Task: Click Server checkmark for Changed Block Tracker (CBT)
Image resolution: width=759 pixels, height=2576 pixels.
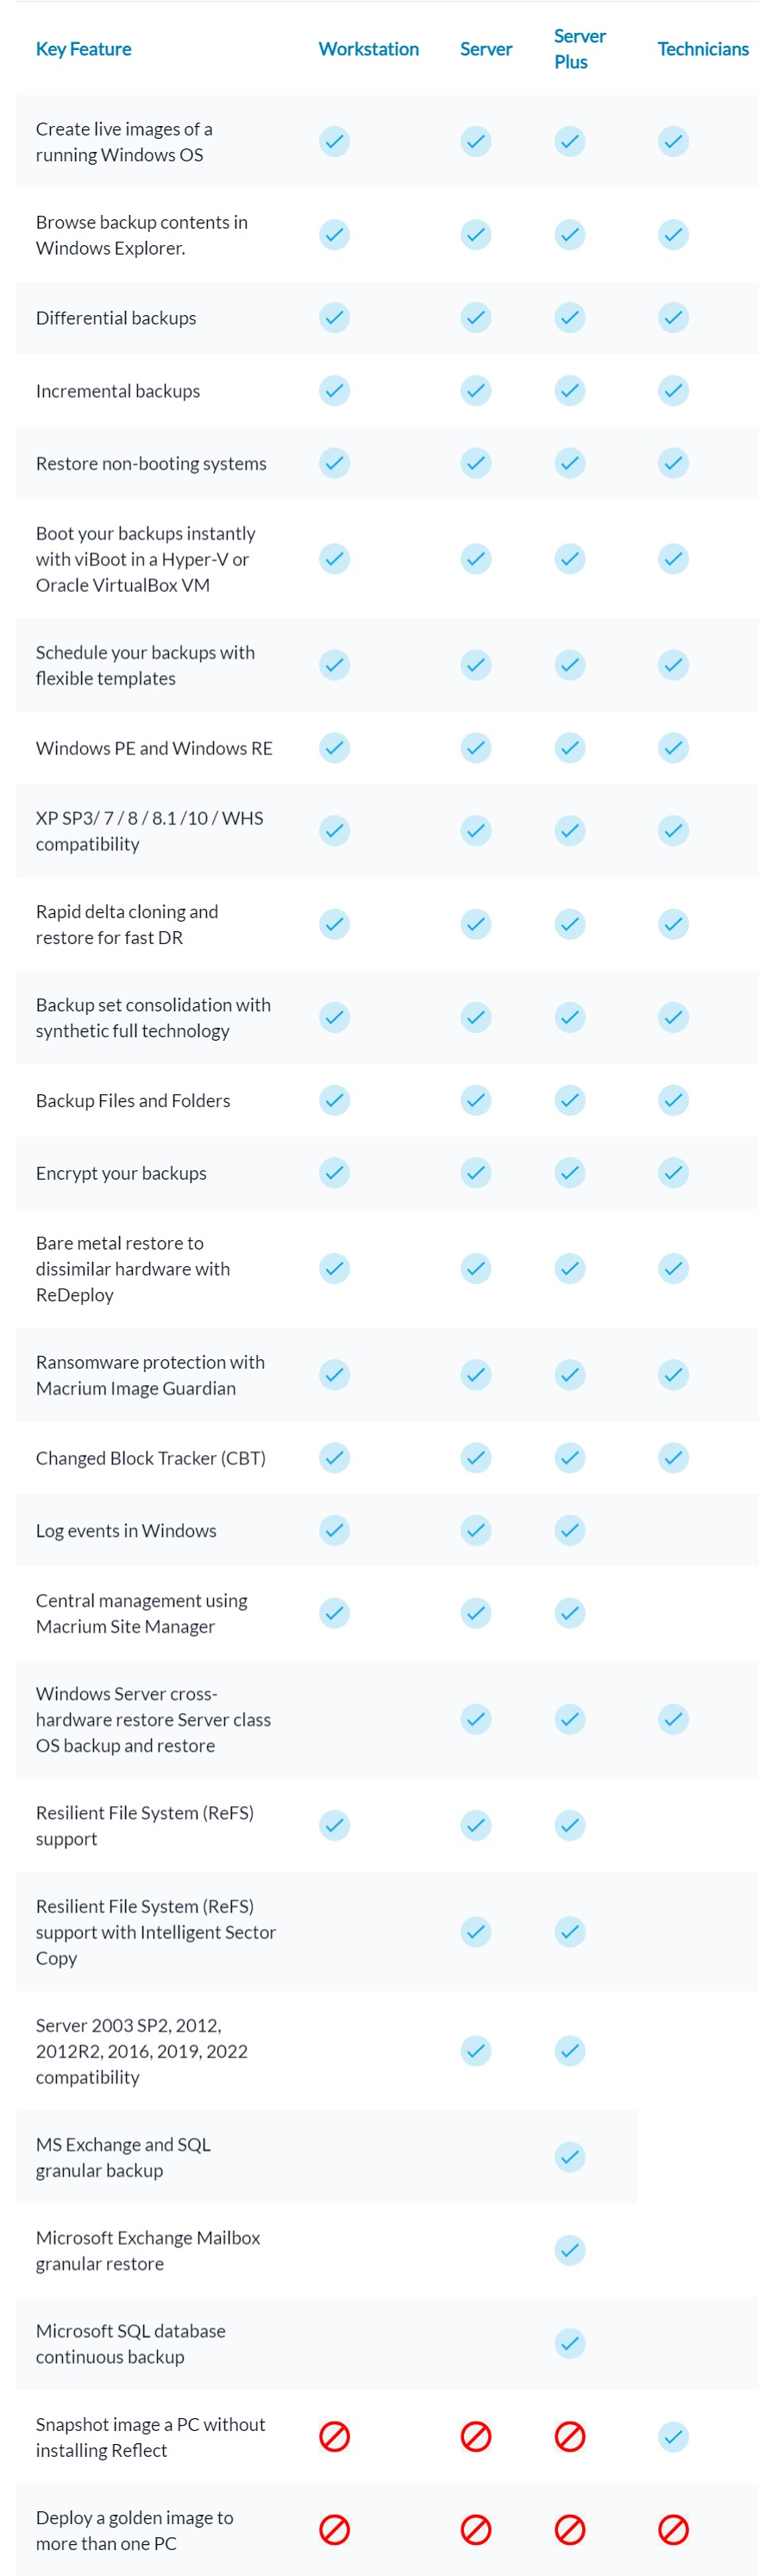Action: point(476,1457)
